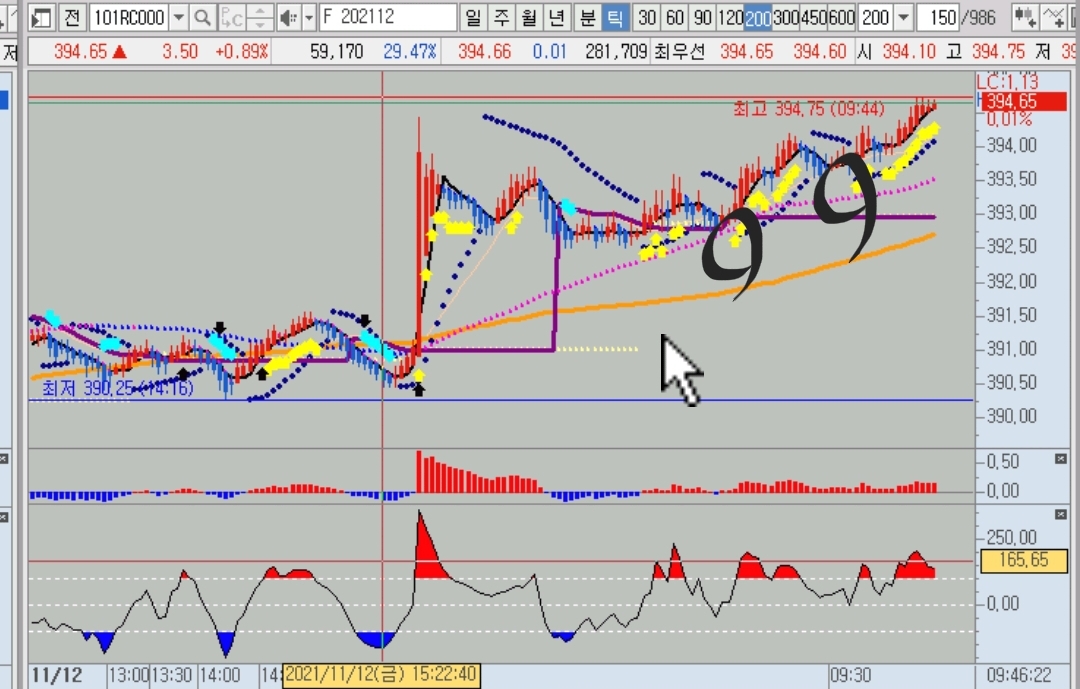Click the PC link icon
Image resolution: width=1080 pixels, height=689 pixels.
(x=231, y=17)
